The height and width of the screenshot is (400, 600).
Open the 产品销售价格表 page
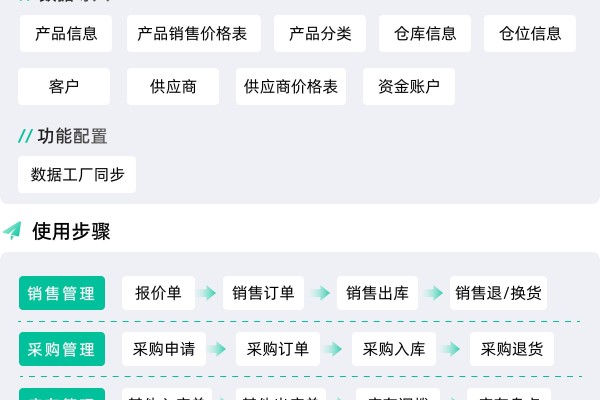194,34
